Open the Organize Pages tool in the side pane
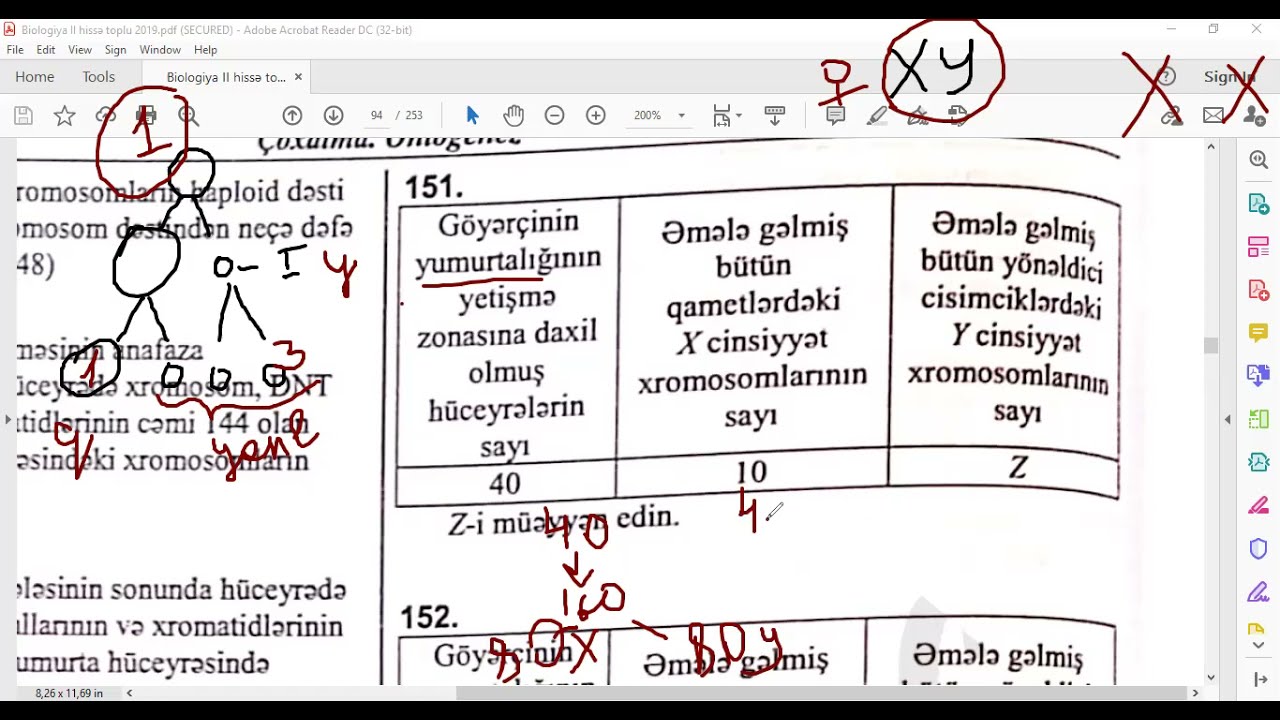 [1258, 419]
